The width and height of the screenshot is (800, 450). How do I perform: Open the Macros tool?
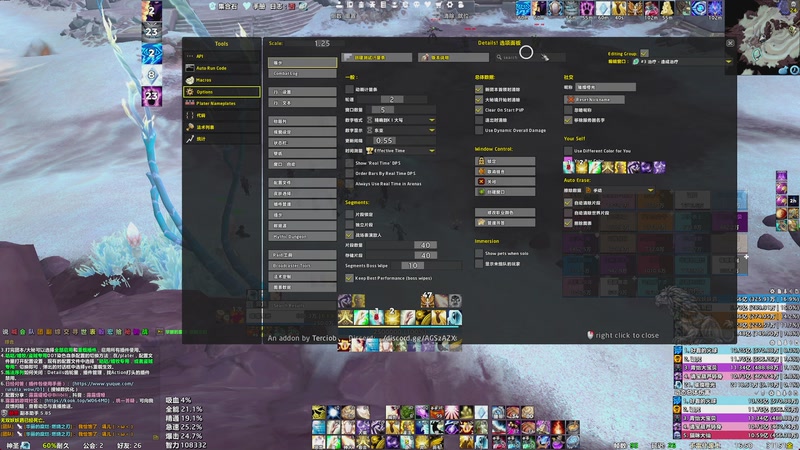(x=221, y=80)
